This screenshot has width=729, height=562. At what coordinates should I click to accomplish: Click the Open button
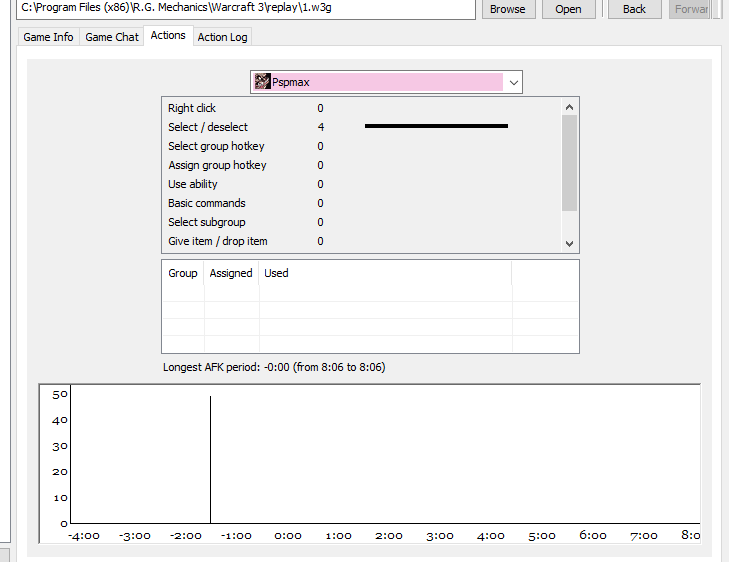[568, 9]
